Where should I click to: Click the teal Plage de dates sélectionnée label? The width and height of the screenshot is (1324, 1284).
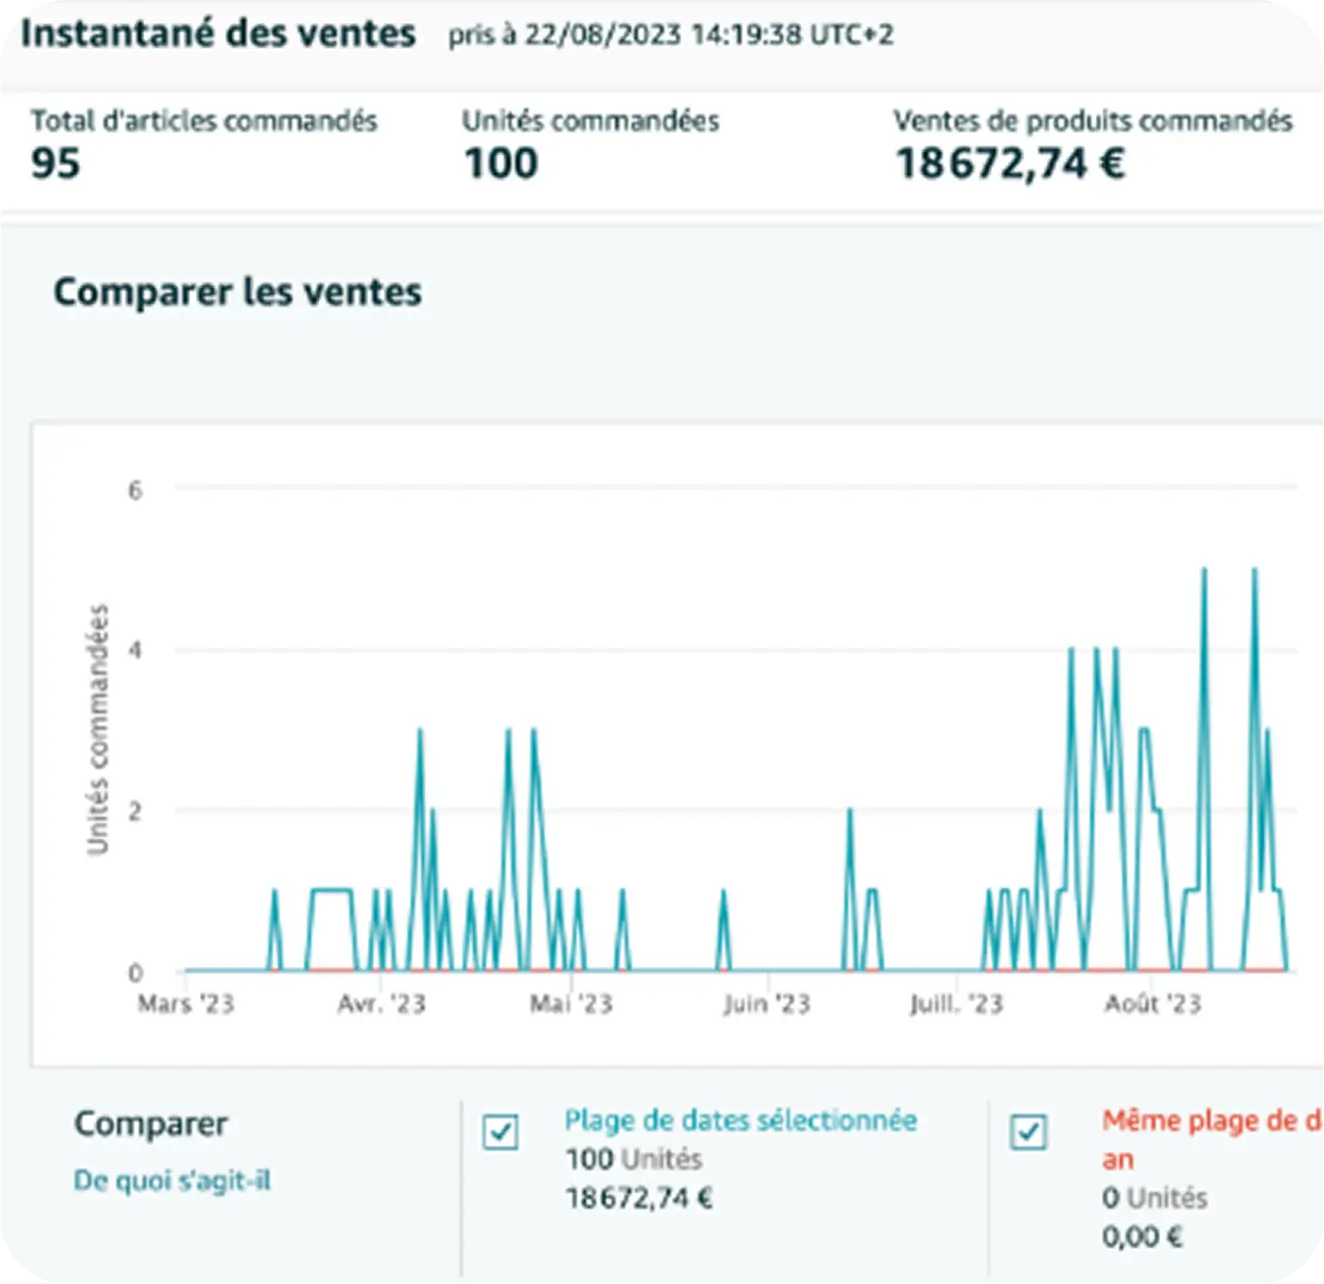pos(740,1120)
